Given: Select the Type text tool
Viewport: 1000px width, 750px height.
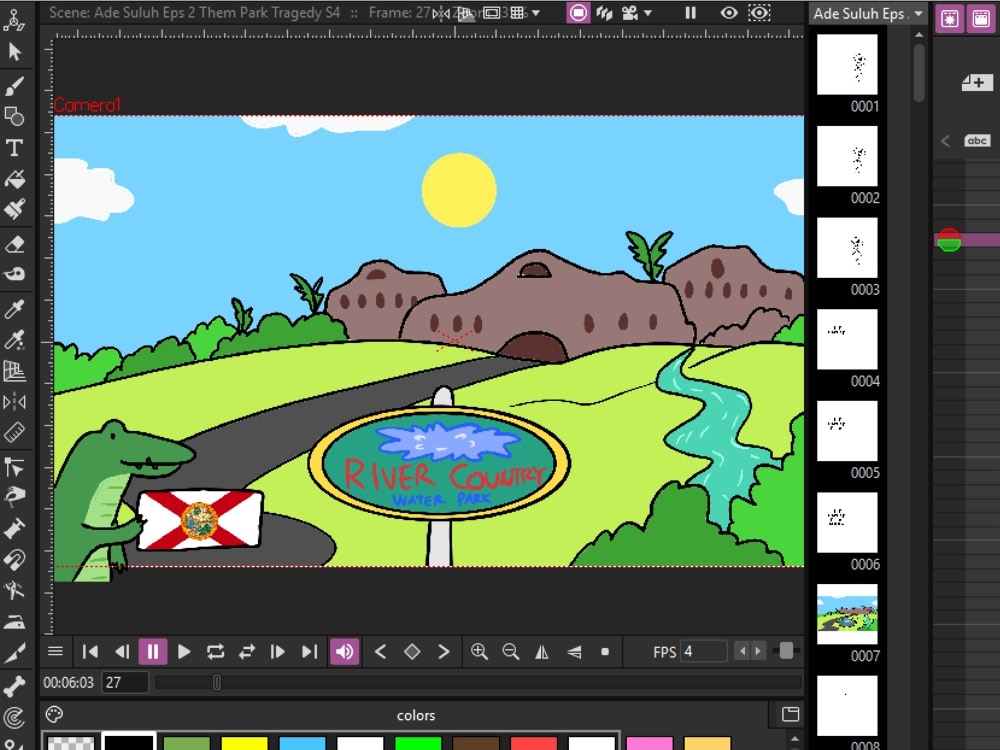Looking at the screenshot, I should [x=14, y=148].
